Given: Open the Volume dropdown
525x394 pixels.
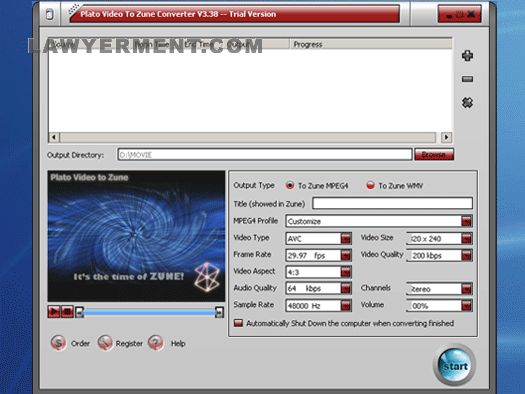Looking at the screenshot, I should pos(466,305).
